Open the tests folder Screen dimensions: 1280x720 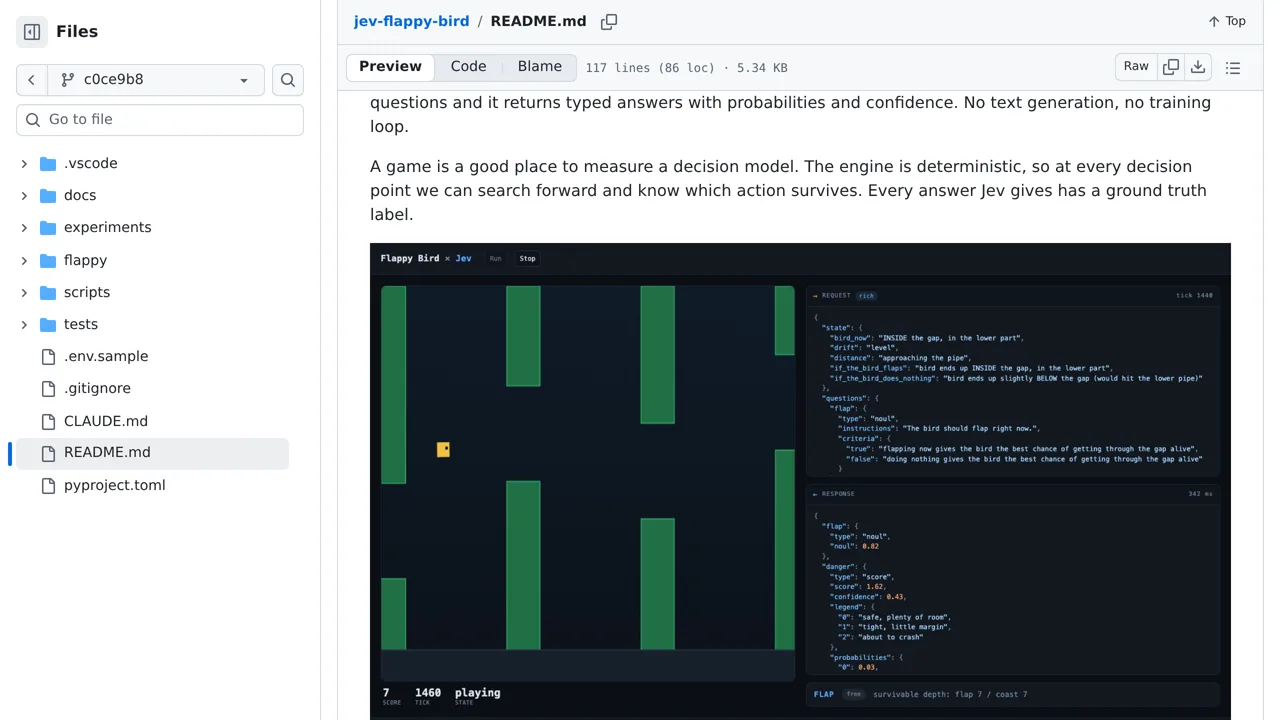[81, 324]
